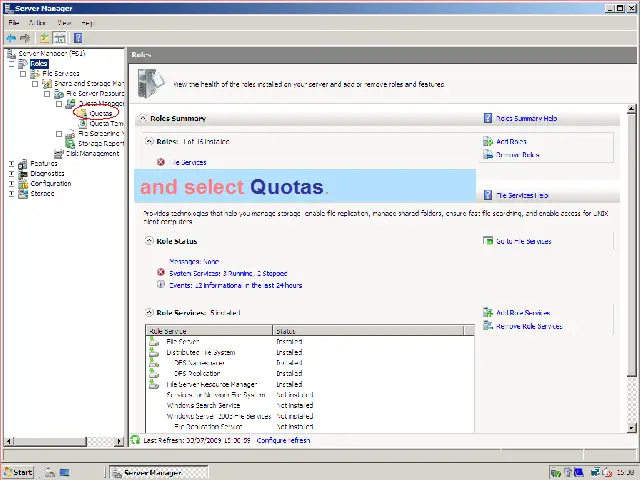
Task: Click the Storage node icon
Action: (x=23, y=193)
